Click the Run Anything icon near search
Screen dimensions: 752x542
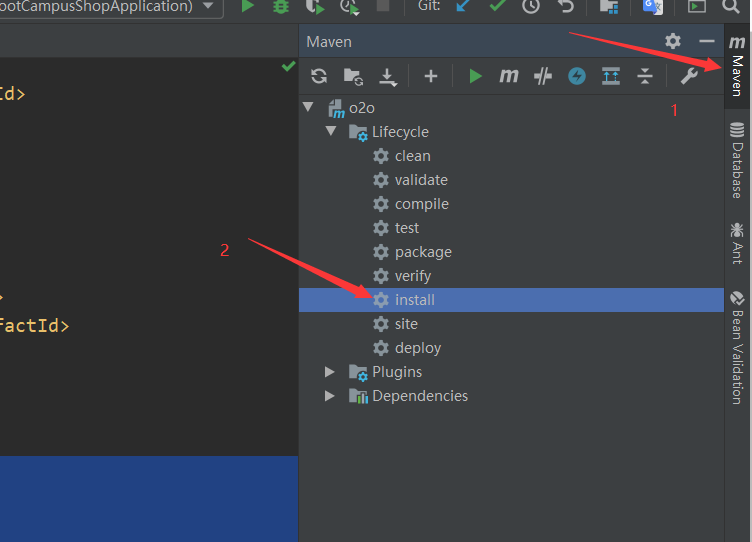[696, 6]
